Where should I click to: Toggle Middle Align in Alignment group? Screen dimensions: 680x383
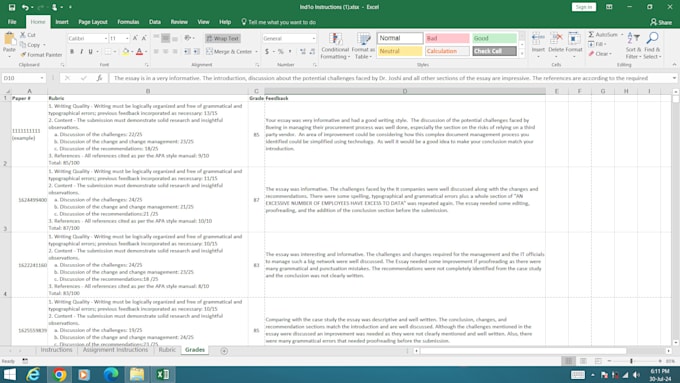(x=165, y=38)
